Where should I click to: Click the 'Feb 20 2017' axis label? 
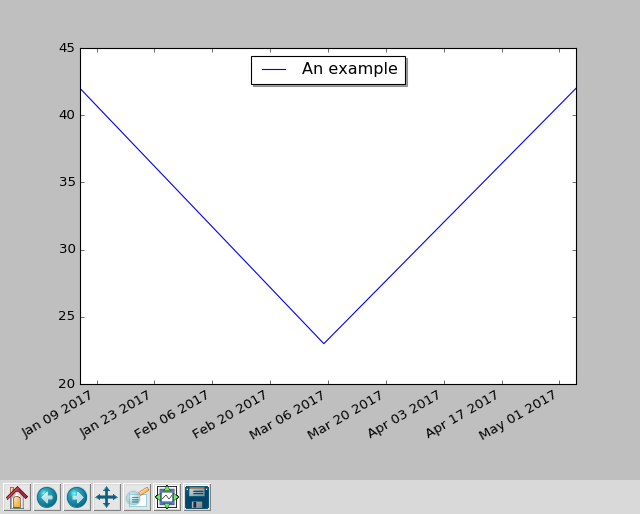click(x=229, y=414)
